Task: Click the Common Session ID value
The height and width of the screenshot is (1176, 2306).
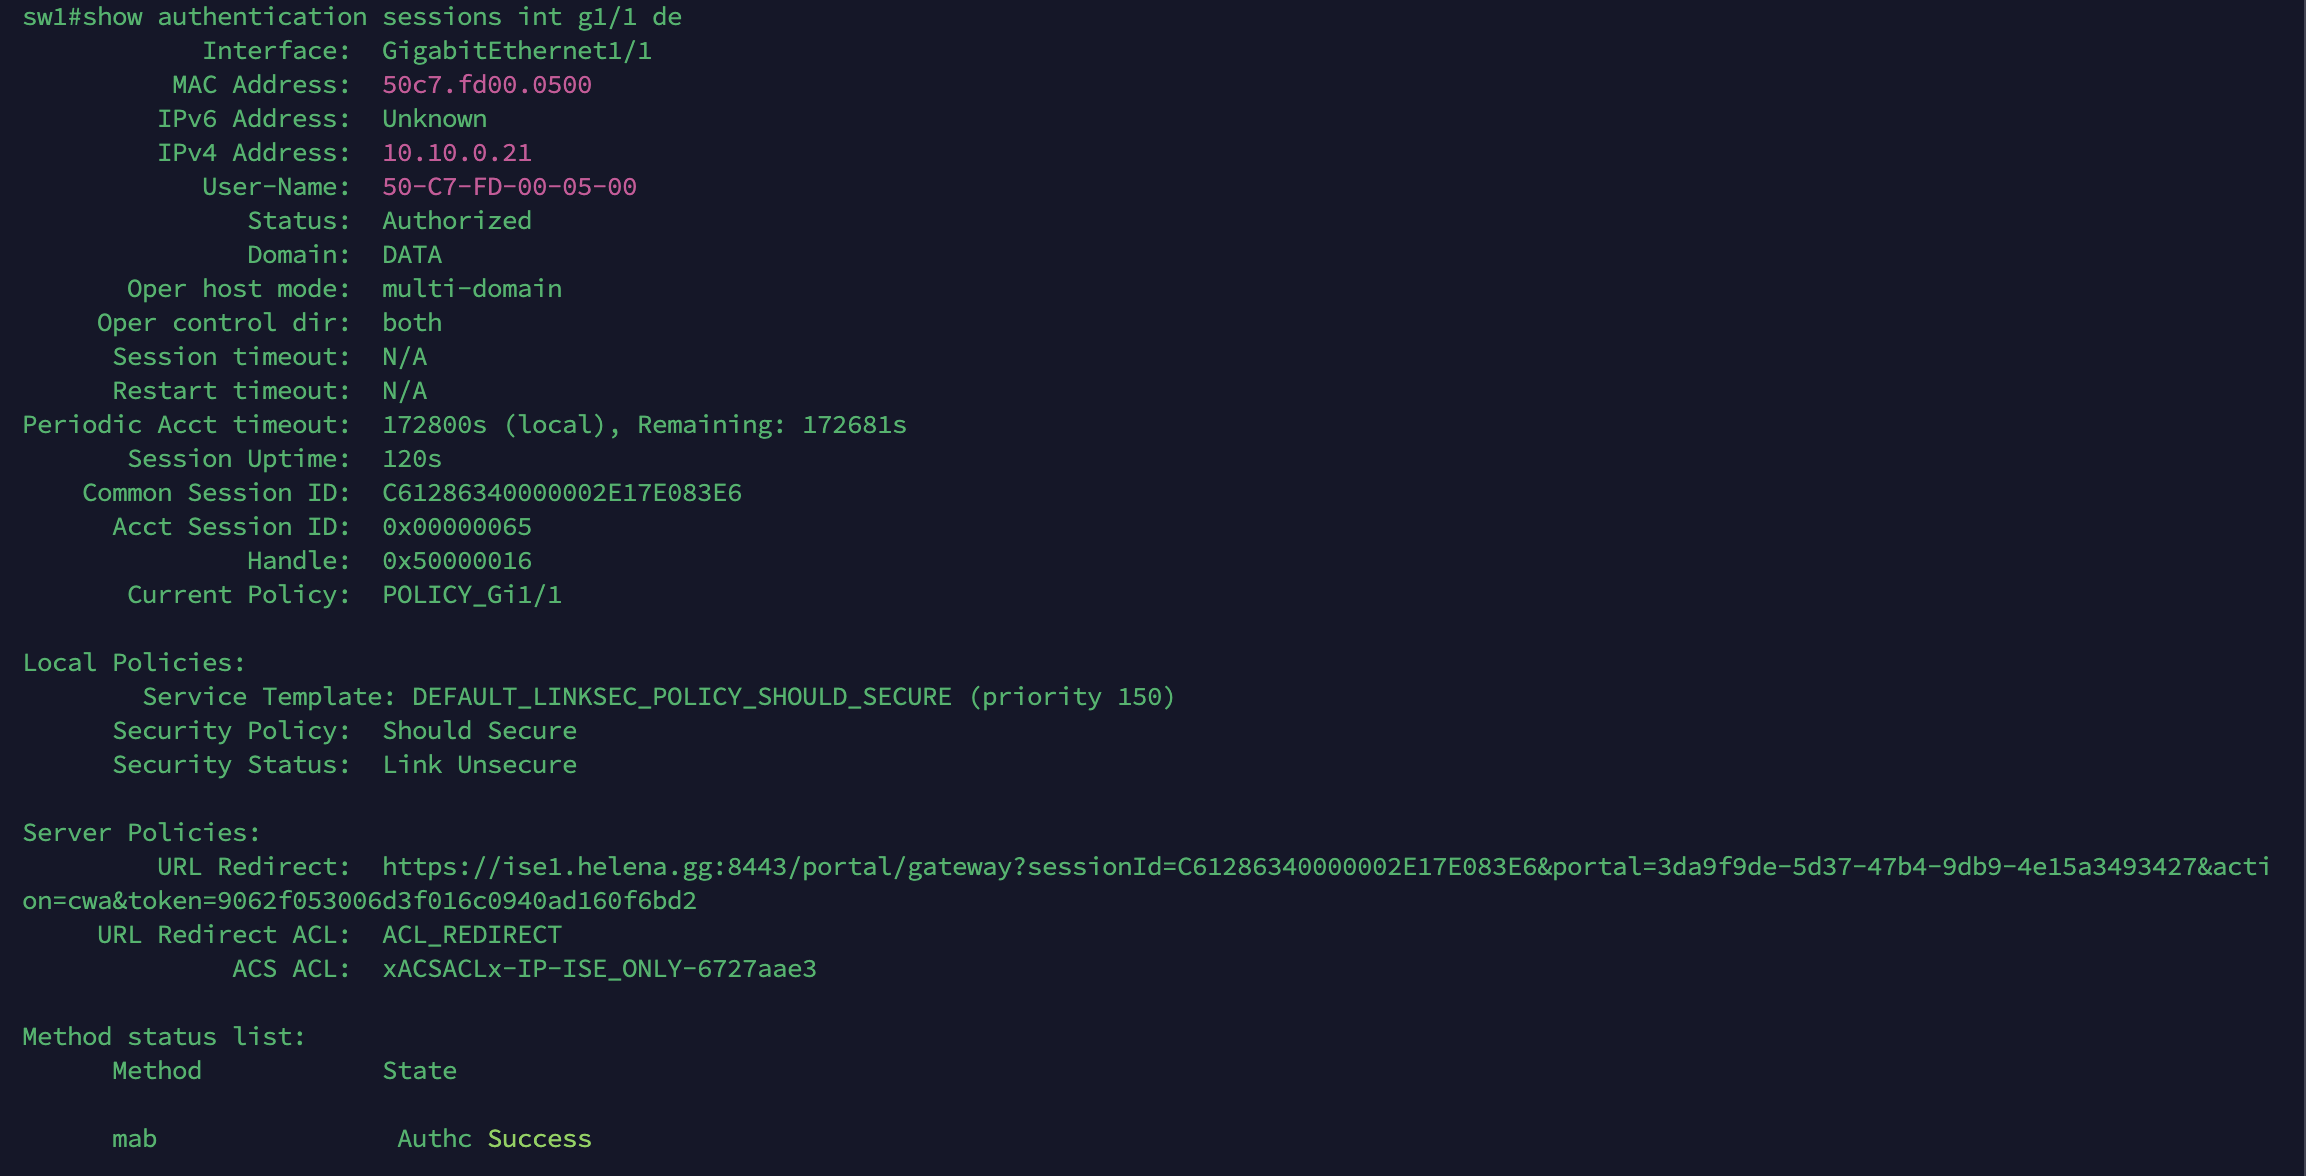Action: tap(562, 493)
